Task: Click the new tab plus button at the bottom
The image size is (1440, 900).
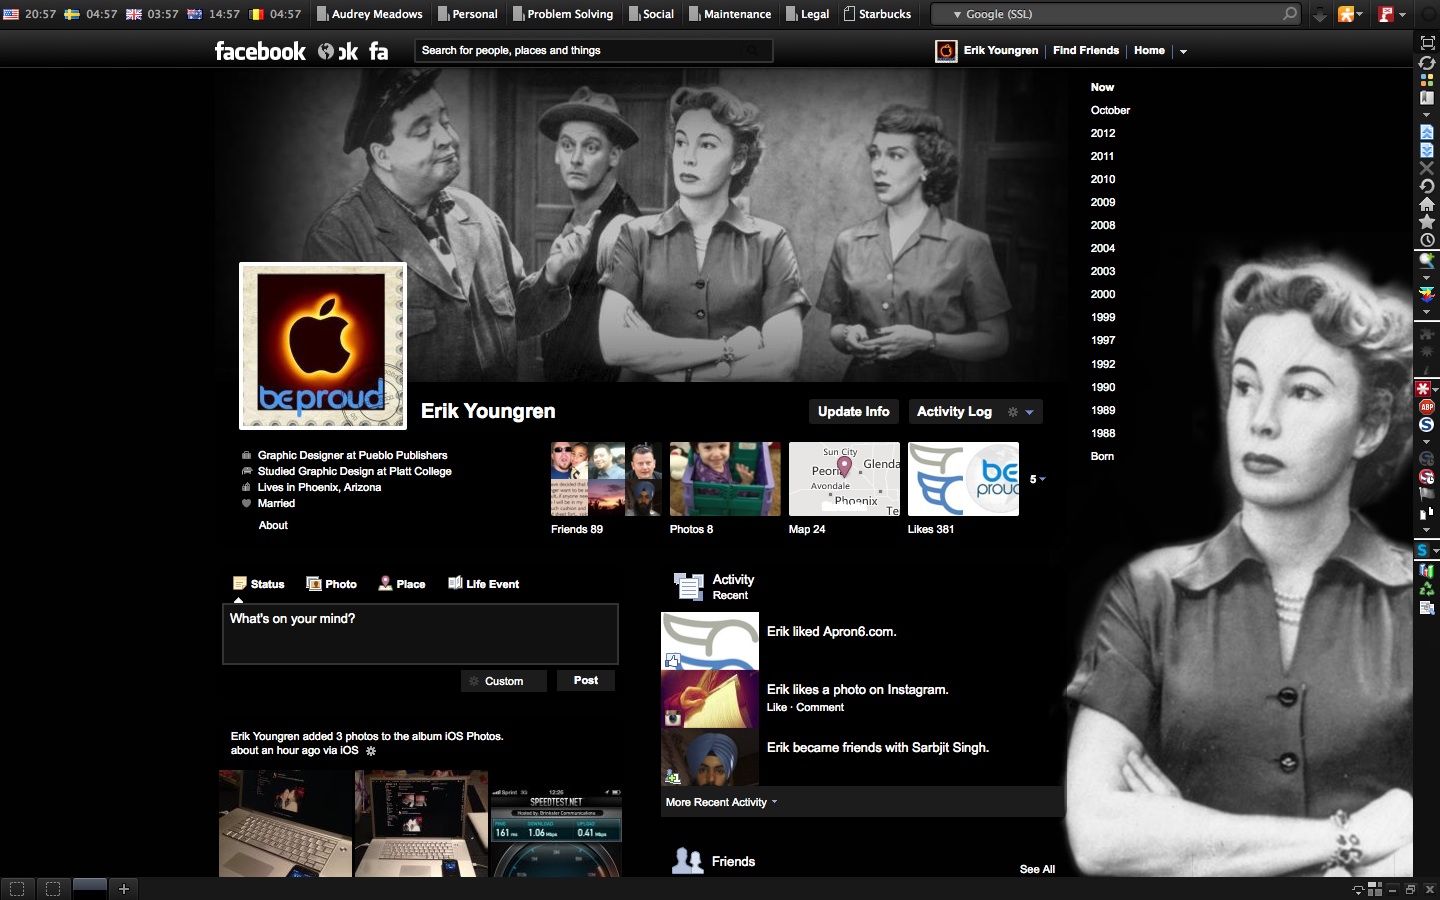Action: point(124,888)
